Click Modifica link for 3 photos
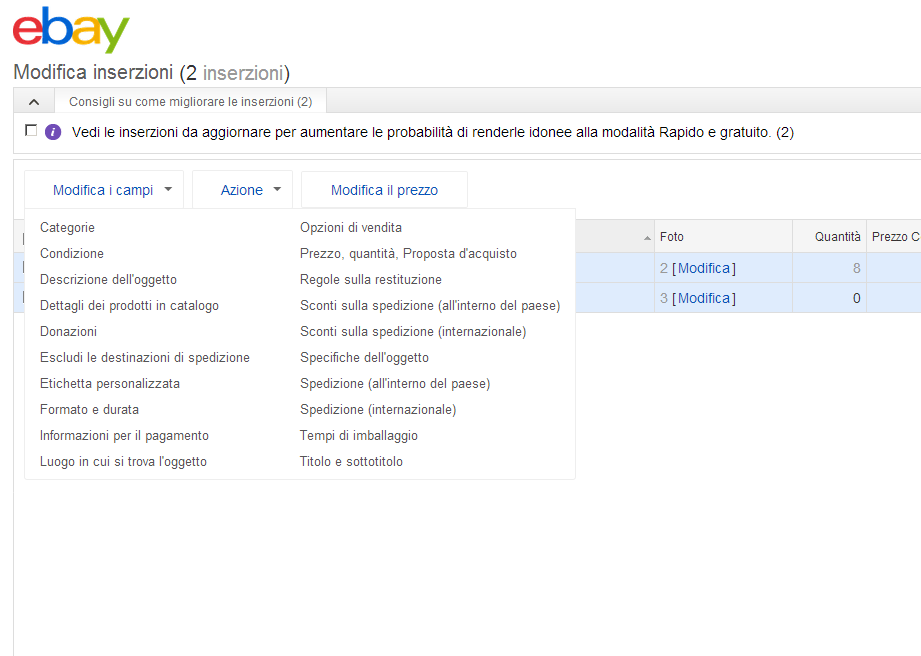Image resolution: width=921 pixels, height=656 pixels. coord(704,298)
